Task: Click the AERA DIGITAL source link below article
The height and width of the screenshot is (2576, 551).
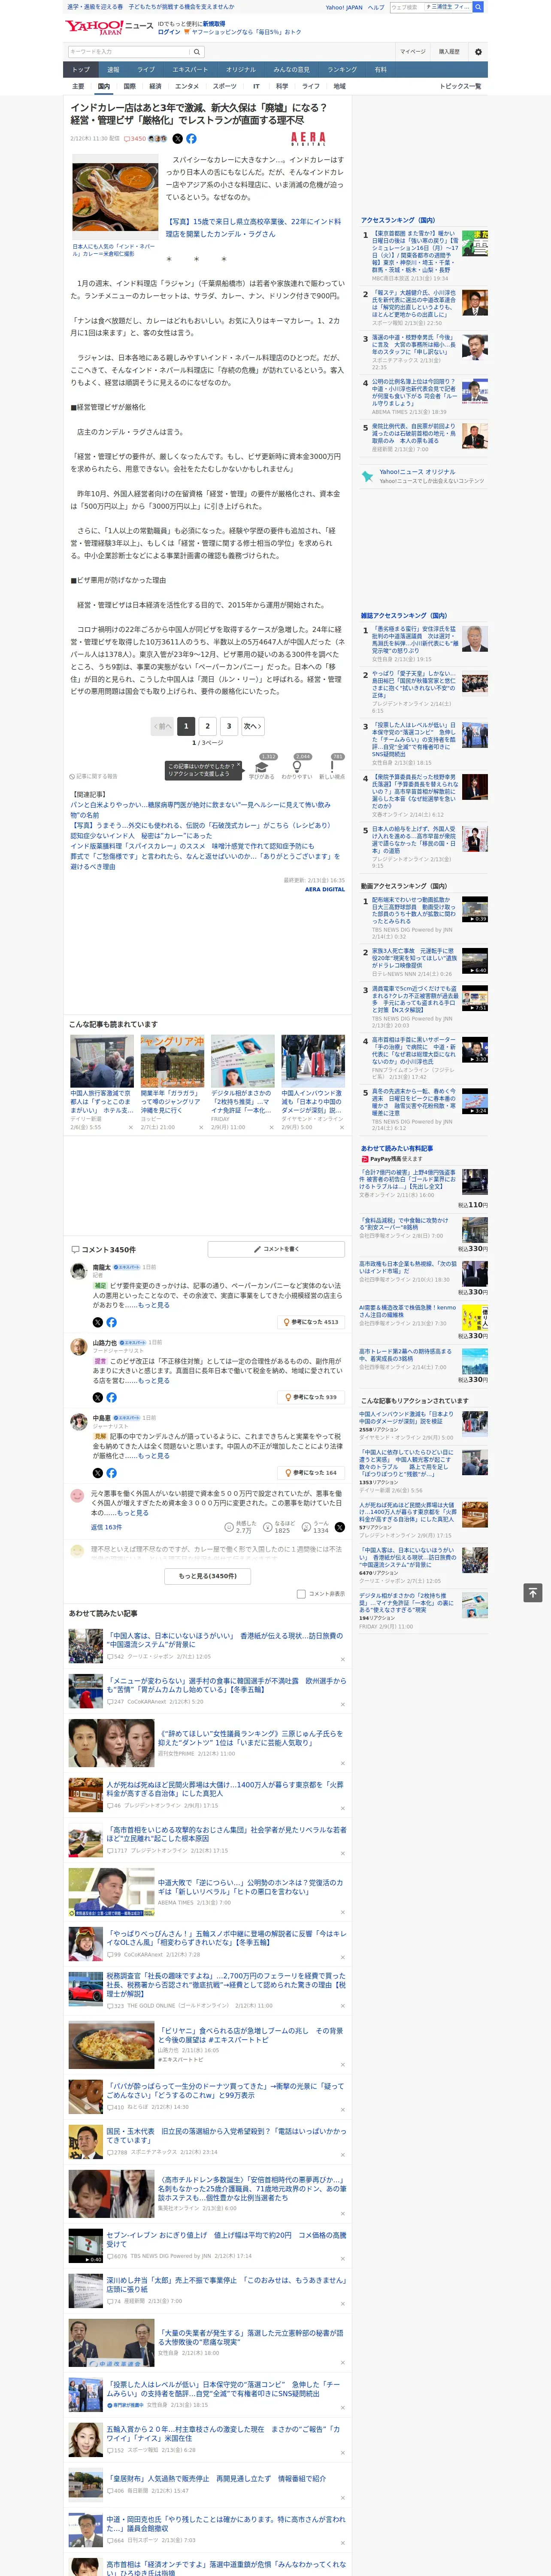Action: point(325,889)
